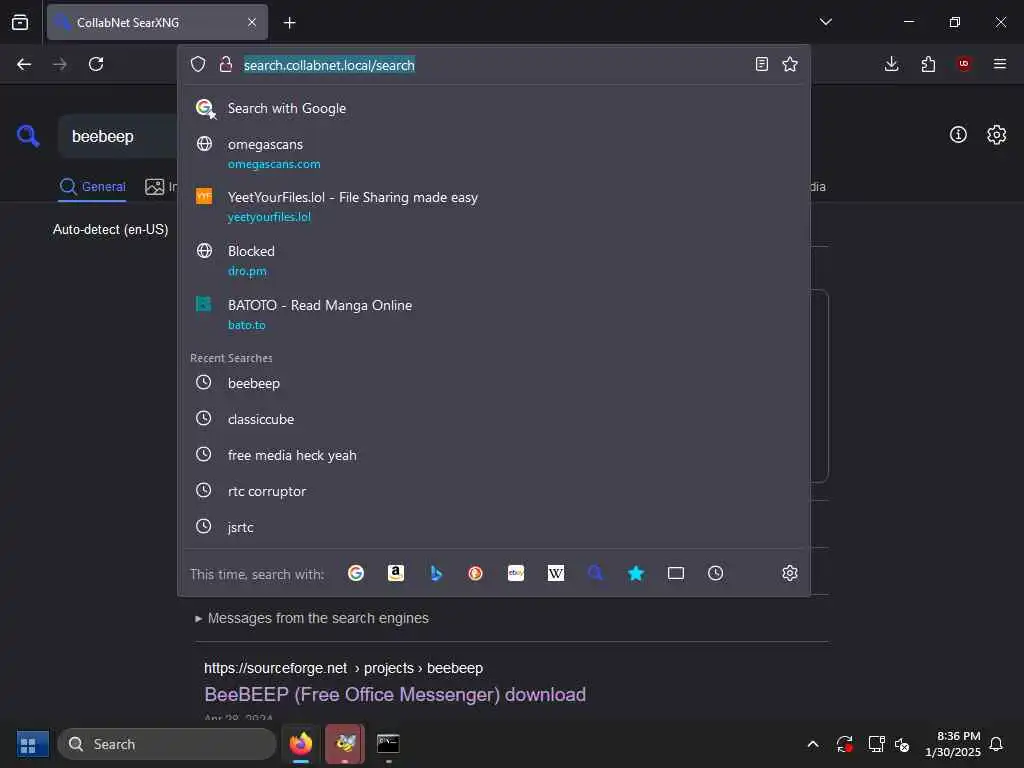Select recent search beebeep
1024x768 pixels.
pos(494,383)
